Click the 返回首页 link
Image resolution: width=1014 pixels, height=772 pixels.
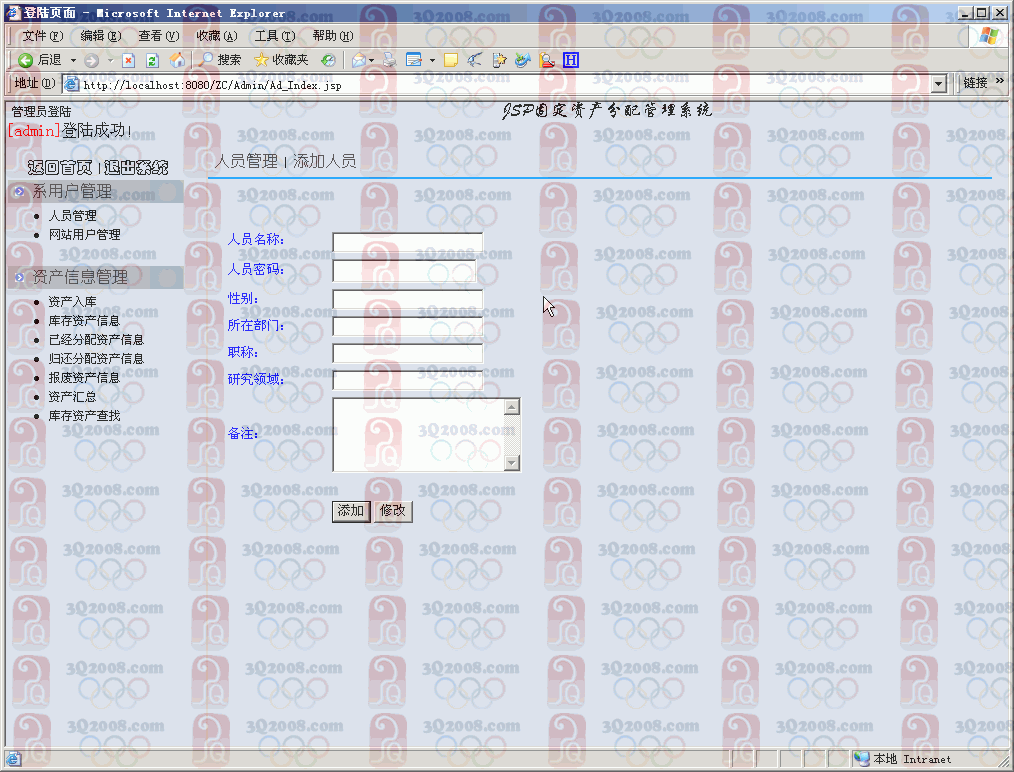59,168
